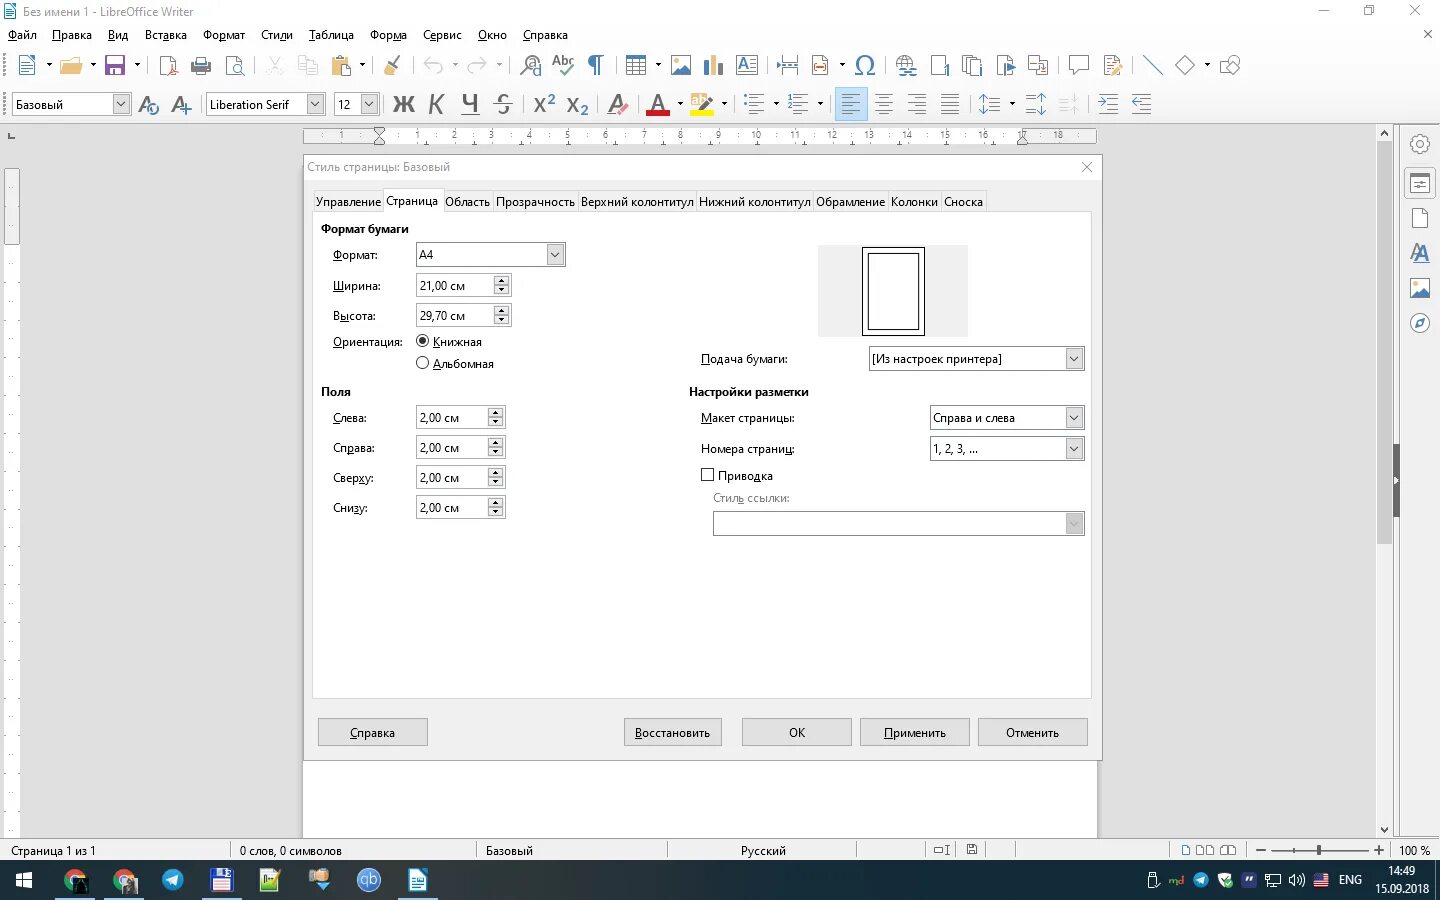
Task: Click the Отменить button
Action: pyautogui.click(x=1033, y=732)
